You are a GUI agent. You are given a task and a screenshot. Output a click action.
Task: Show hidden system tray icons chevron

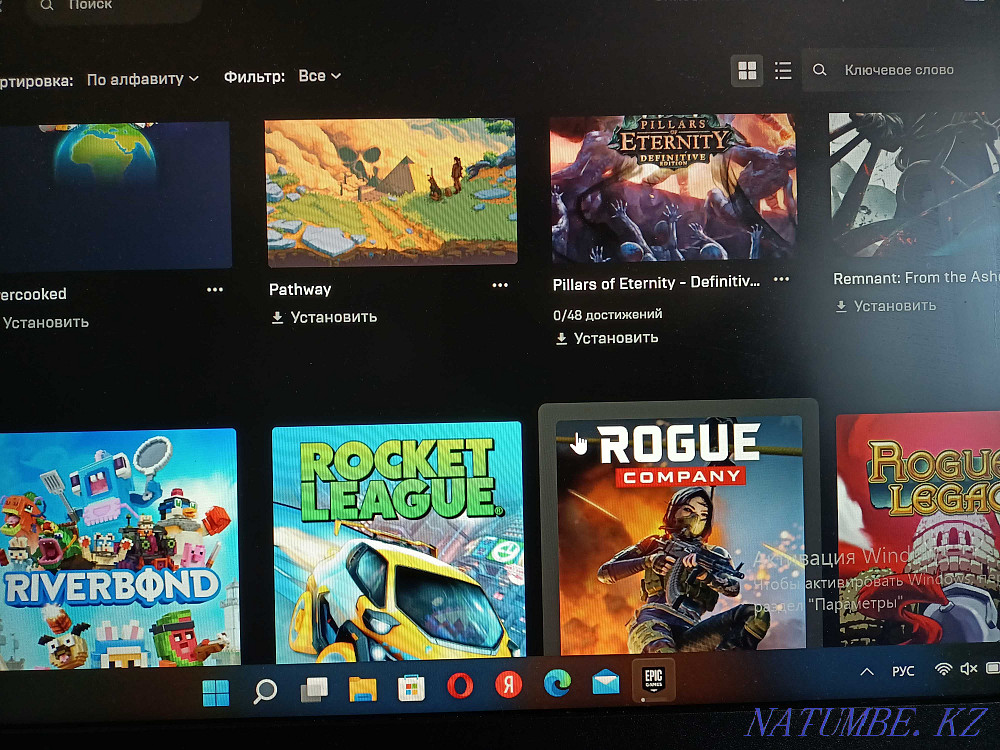coord(867,671)
